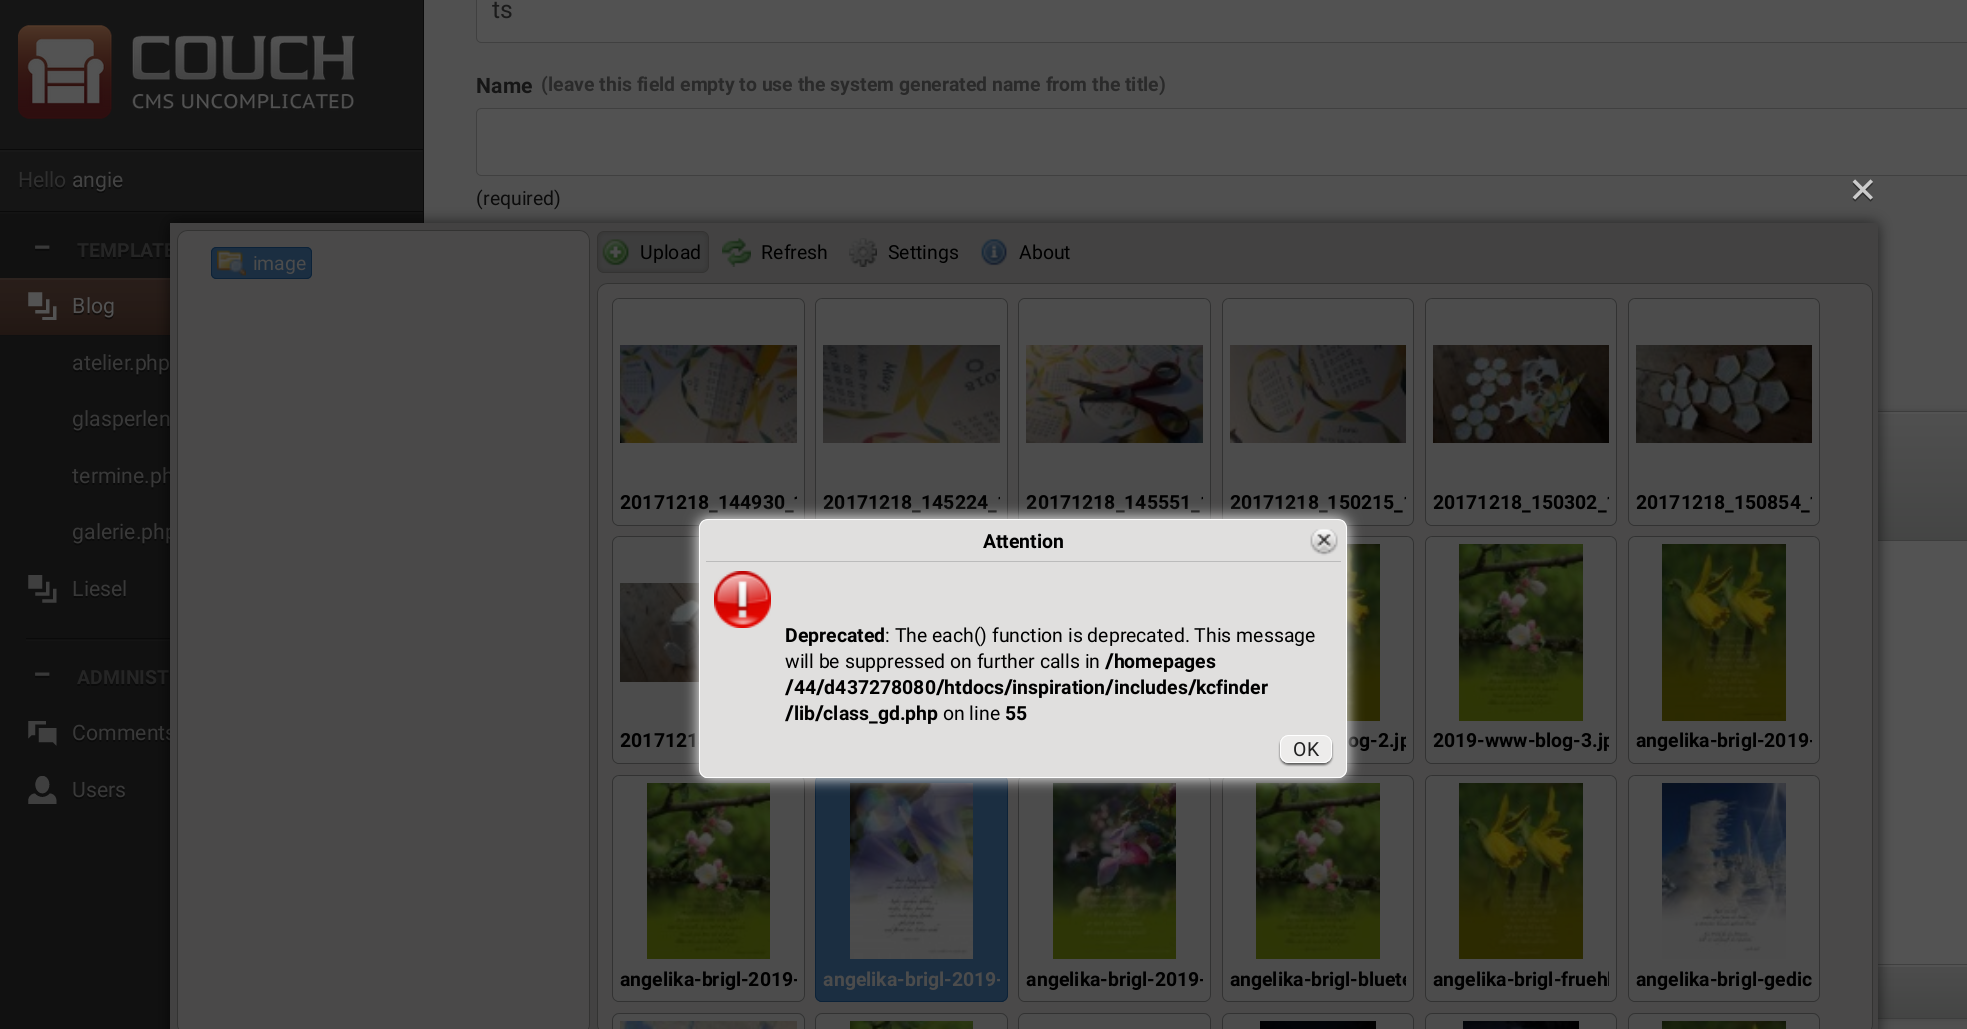
Task: Open the About info of the file browser
Action: pos(1026,252)
